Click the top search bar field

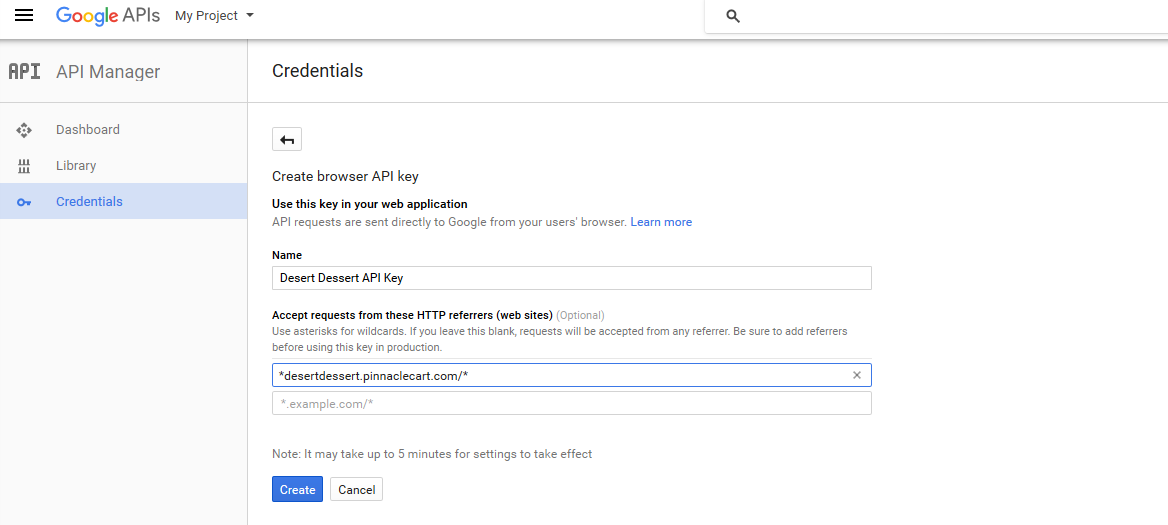936,16
